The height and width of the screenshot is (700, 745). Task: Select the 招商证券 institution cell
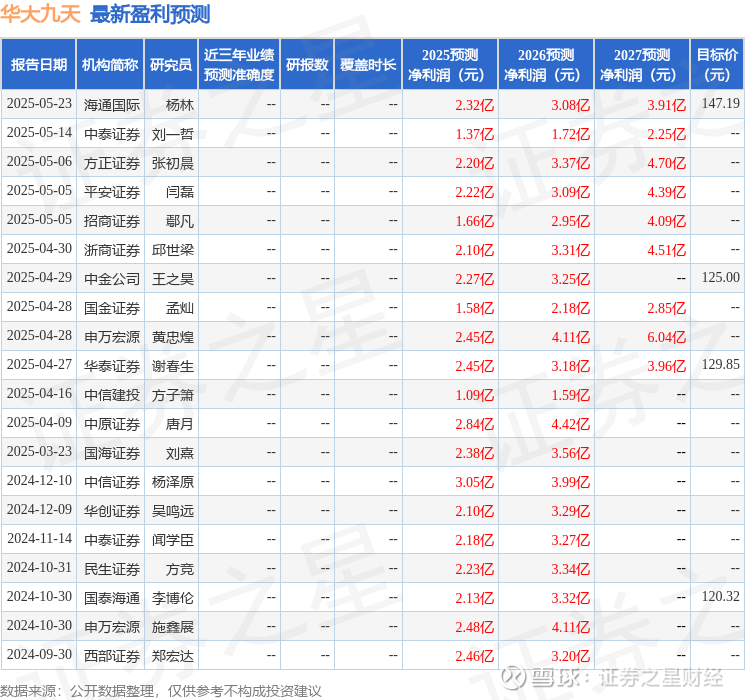coord(112,221)
